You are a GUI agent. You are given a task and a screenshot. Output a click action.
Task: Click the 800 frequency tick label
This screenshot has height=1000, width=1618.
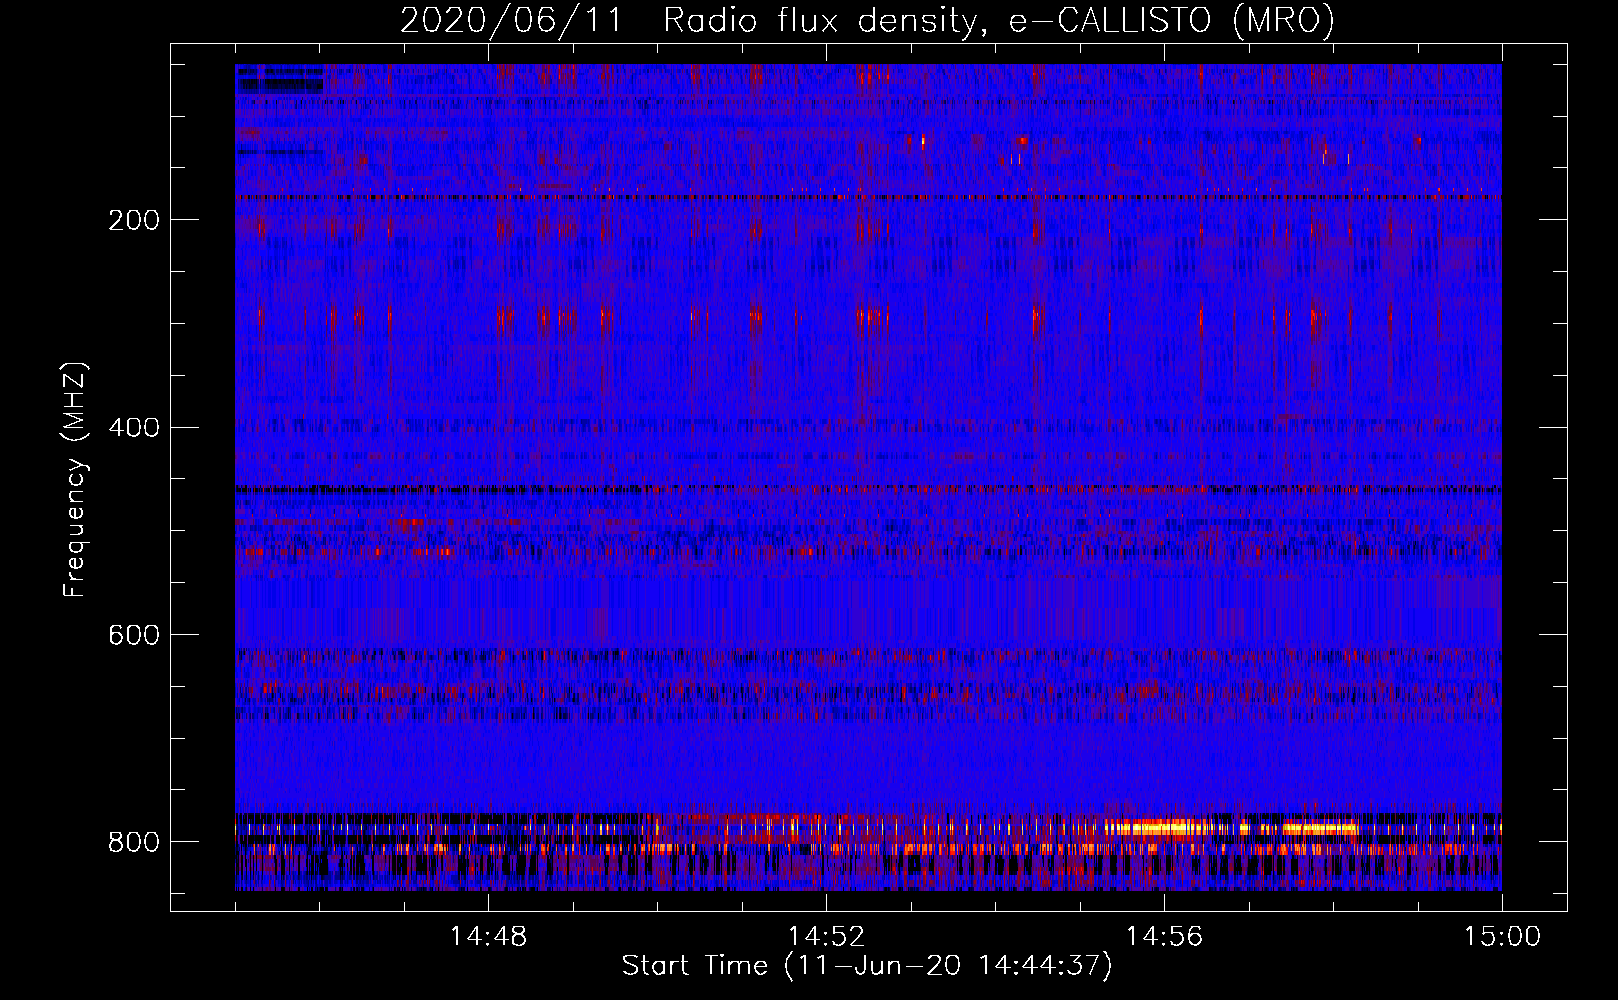133,842
